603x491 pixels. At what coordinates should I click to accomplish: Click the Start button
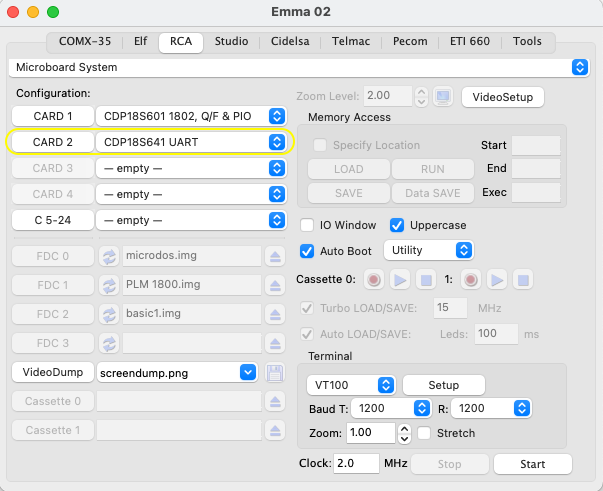(x=533, y=464)
